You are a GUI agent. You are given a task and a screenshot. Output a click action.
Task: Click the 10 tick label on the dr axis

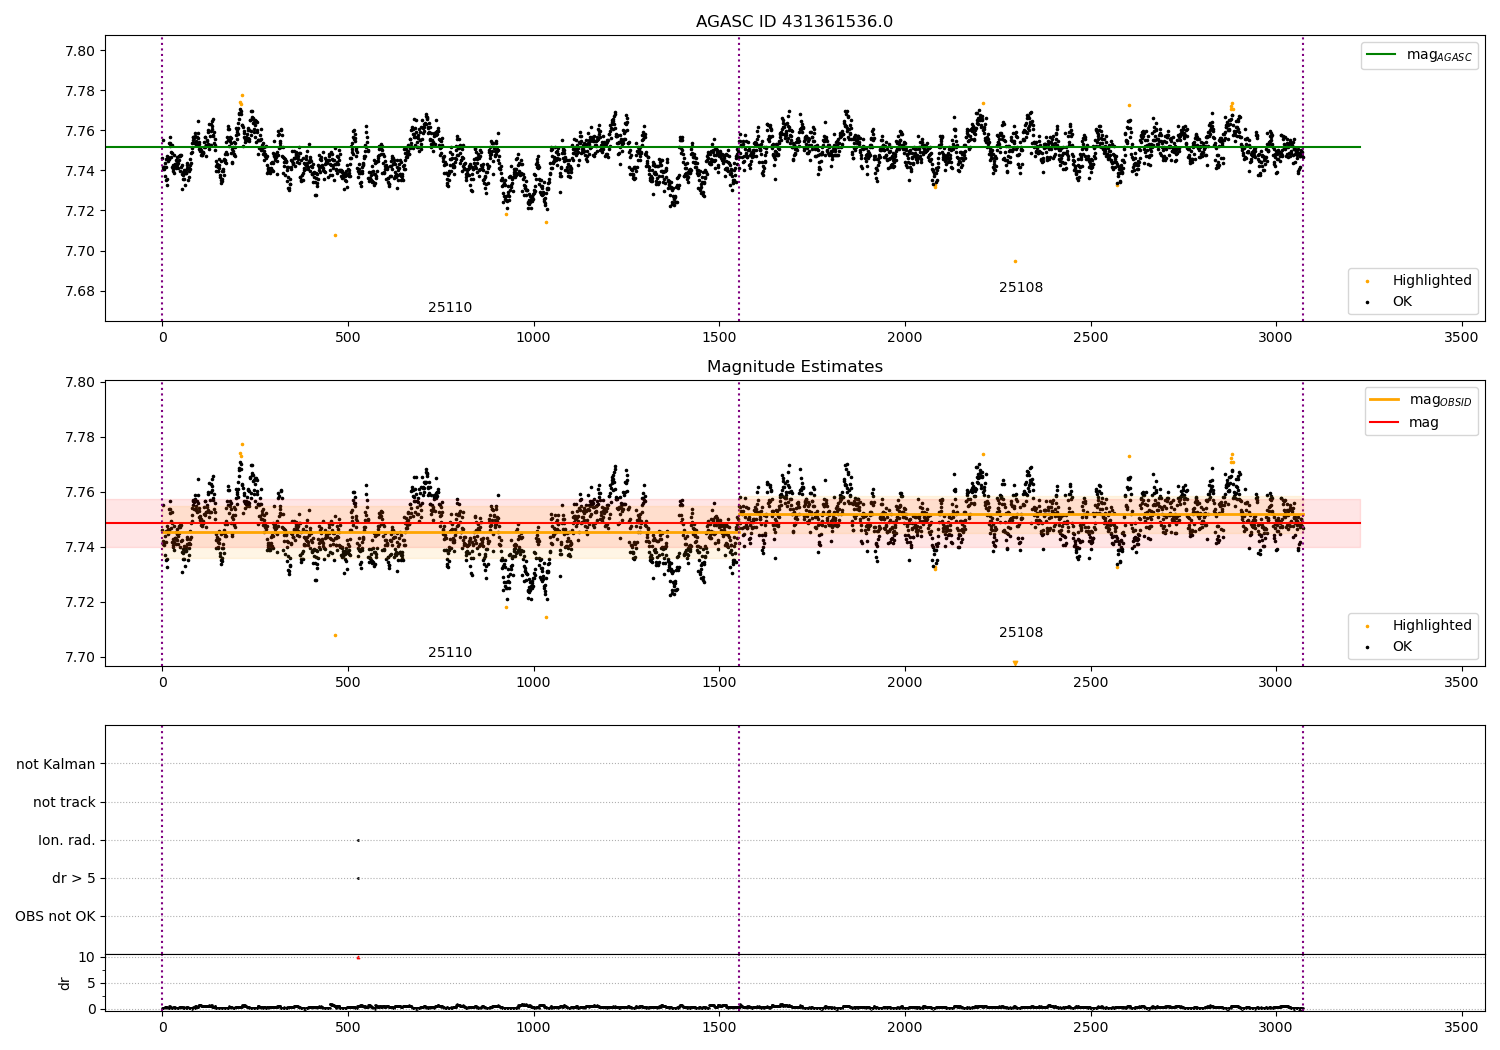tap(87, 958)
